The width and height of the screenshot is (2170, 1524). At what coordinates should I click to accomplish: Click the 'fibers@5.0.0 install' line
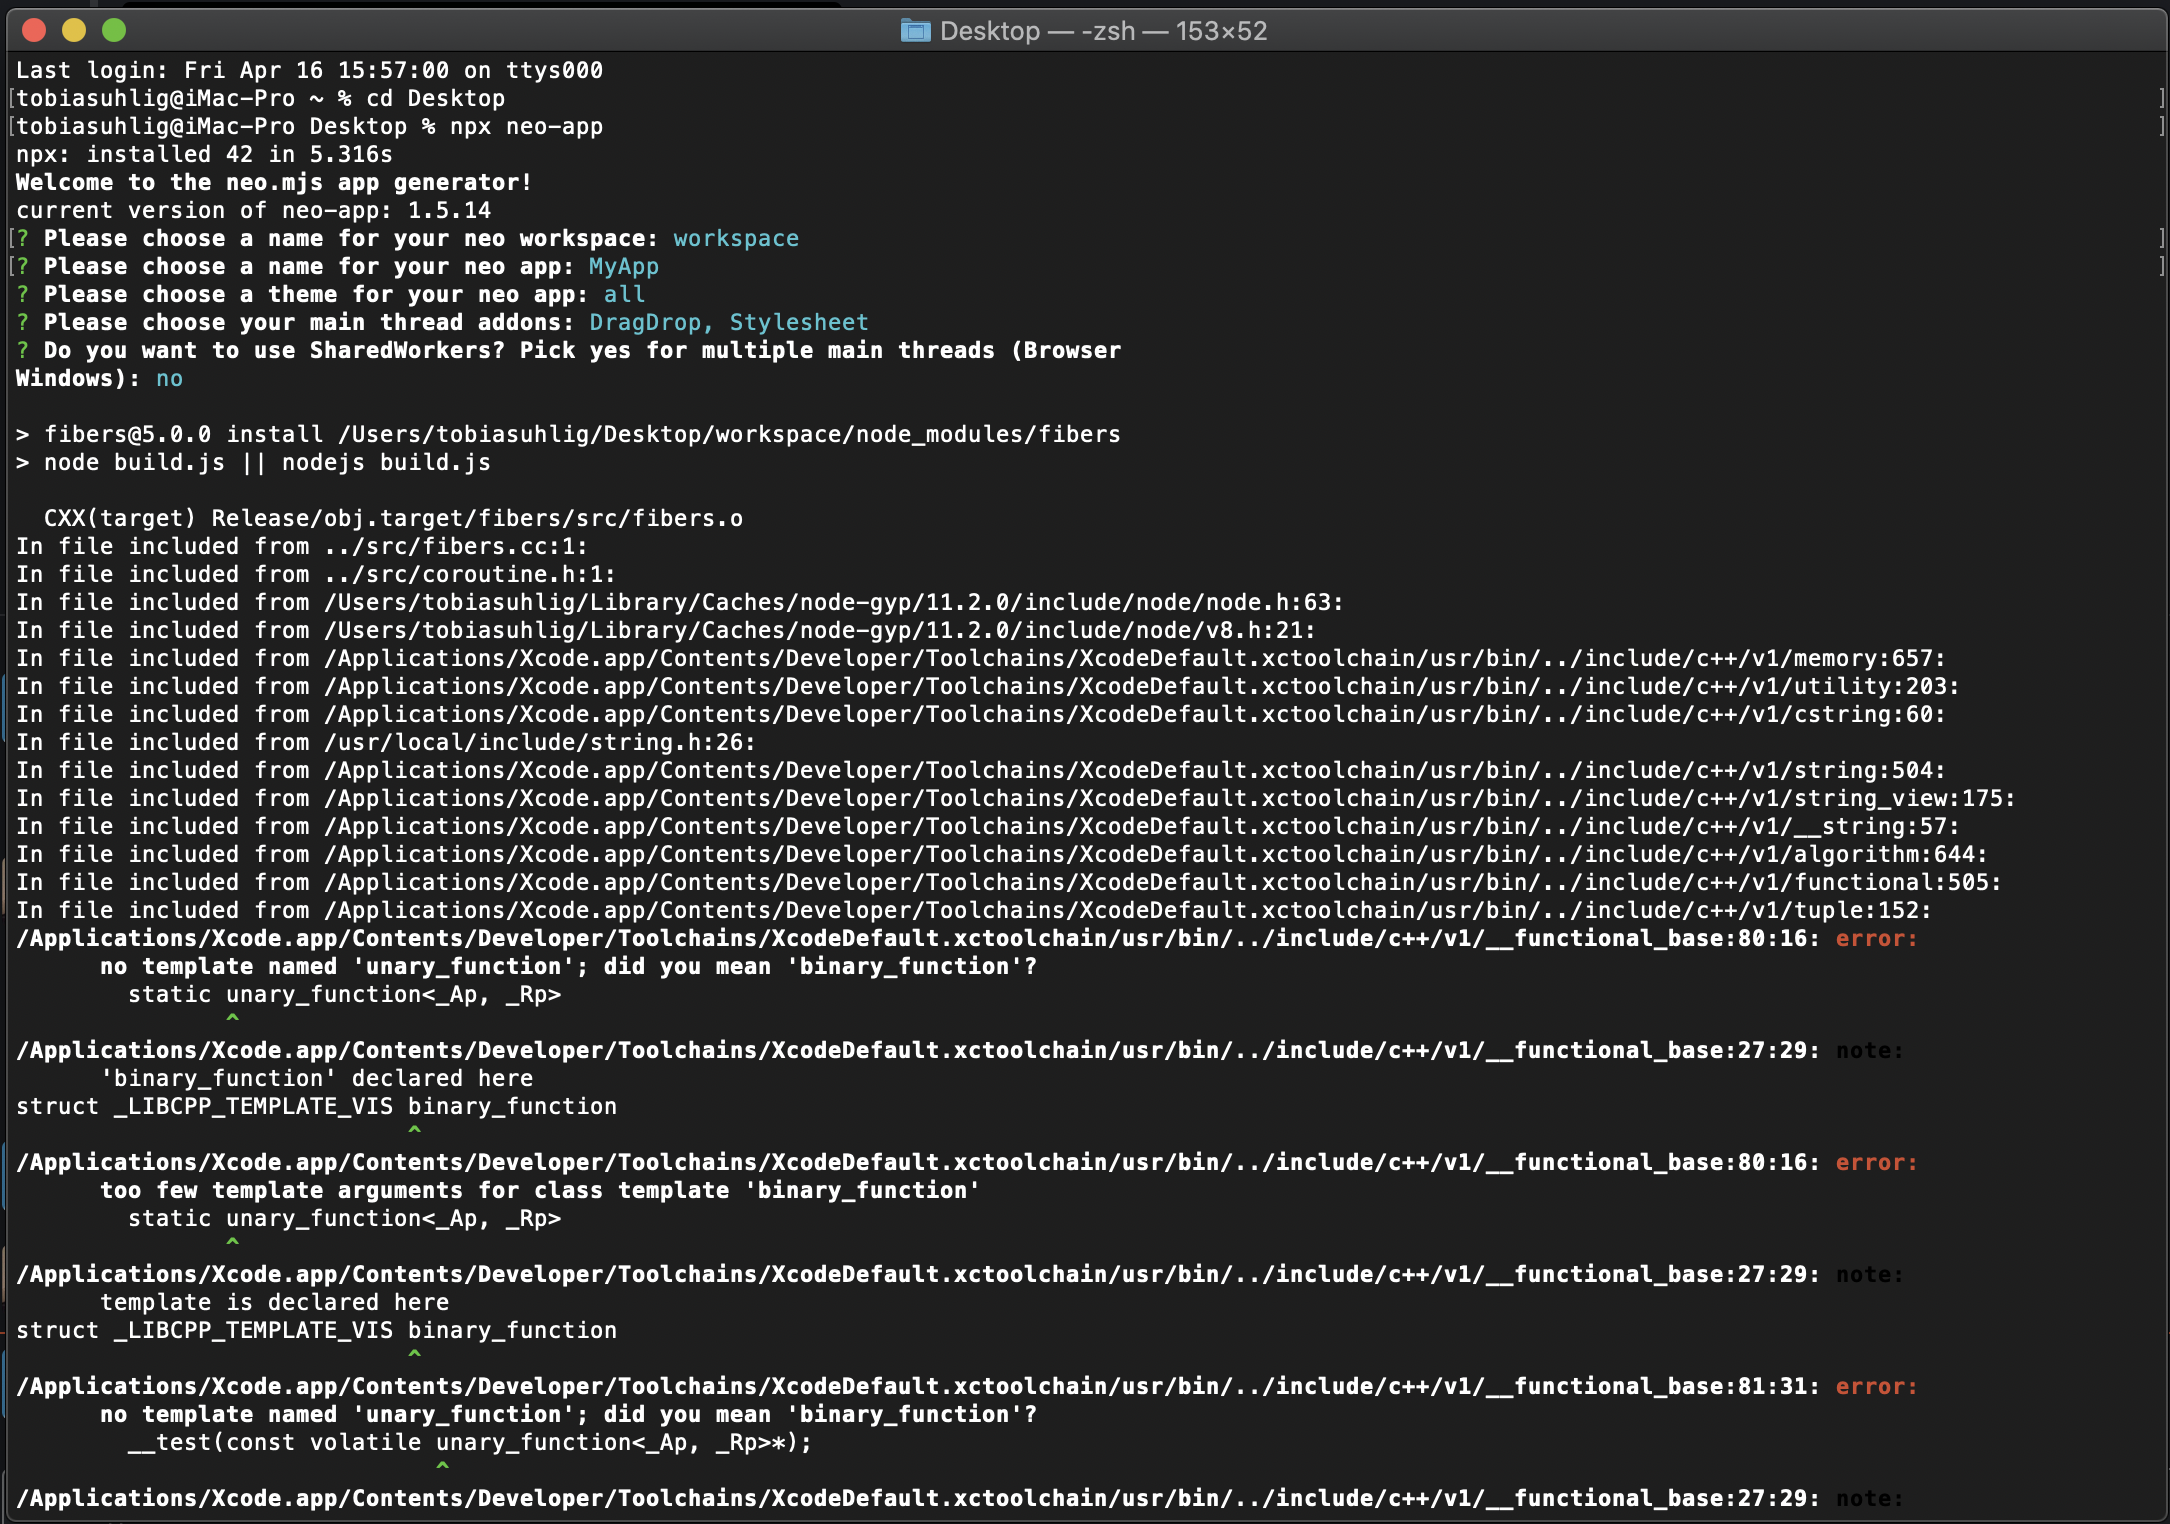click(x=568, y=434)
